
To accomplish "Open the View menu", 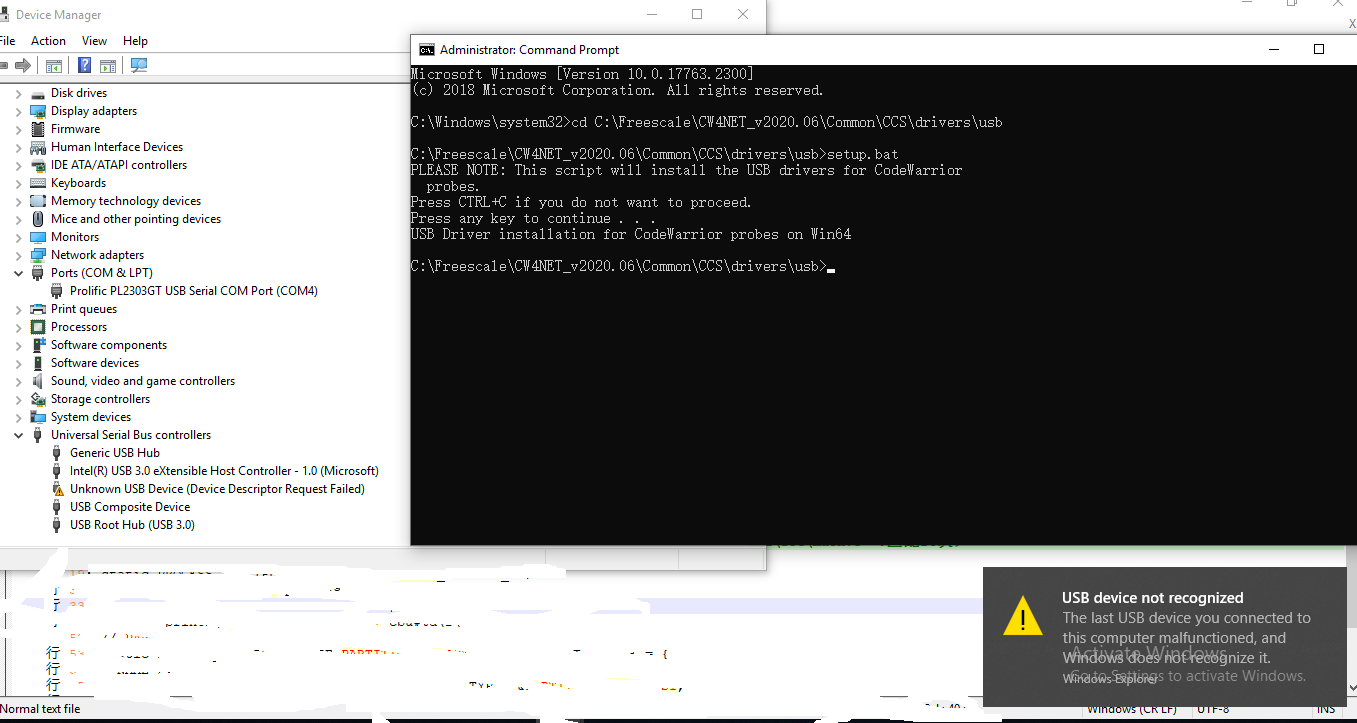I will (94, 40).
